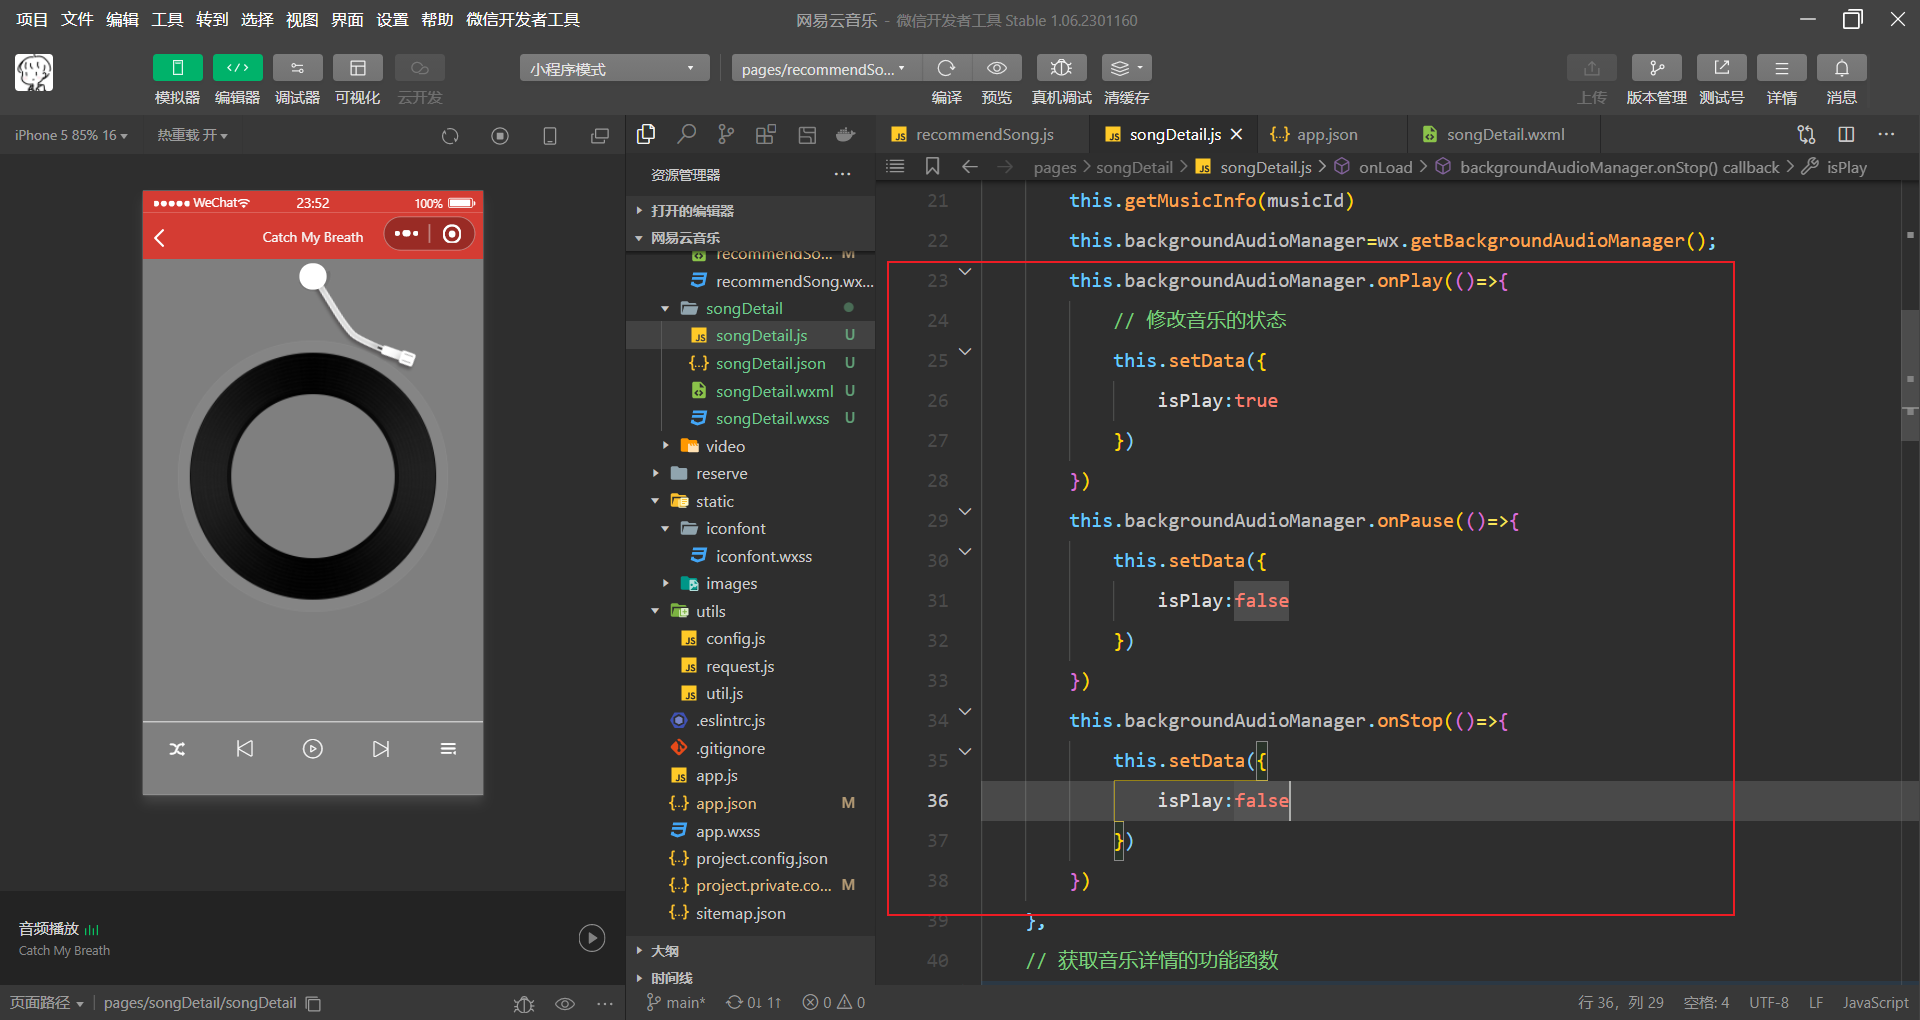
Task: Open 微信开发者工具 menu
Action: (x=522, y=19)
